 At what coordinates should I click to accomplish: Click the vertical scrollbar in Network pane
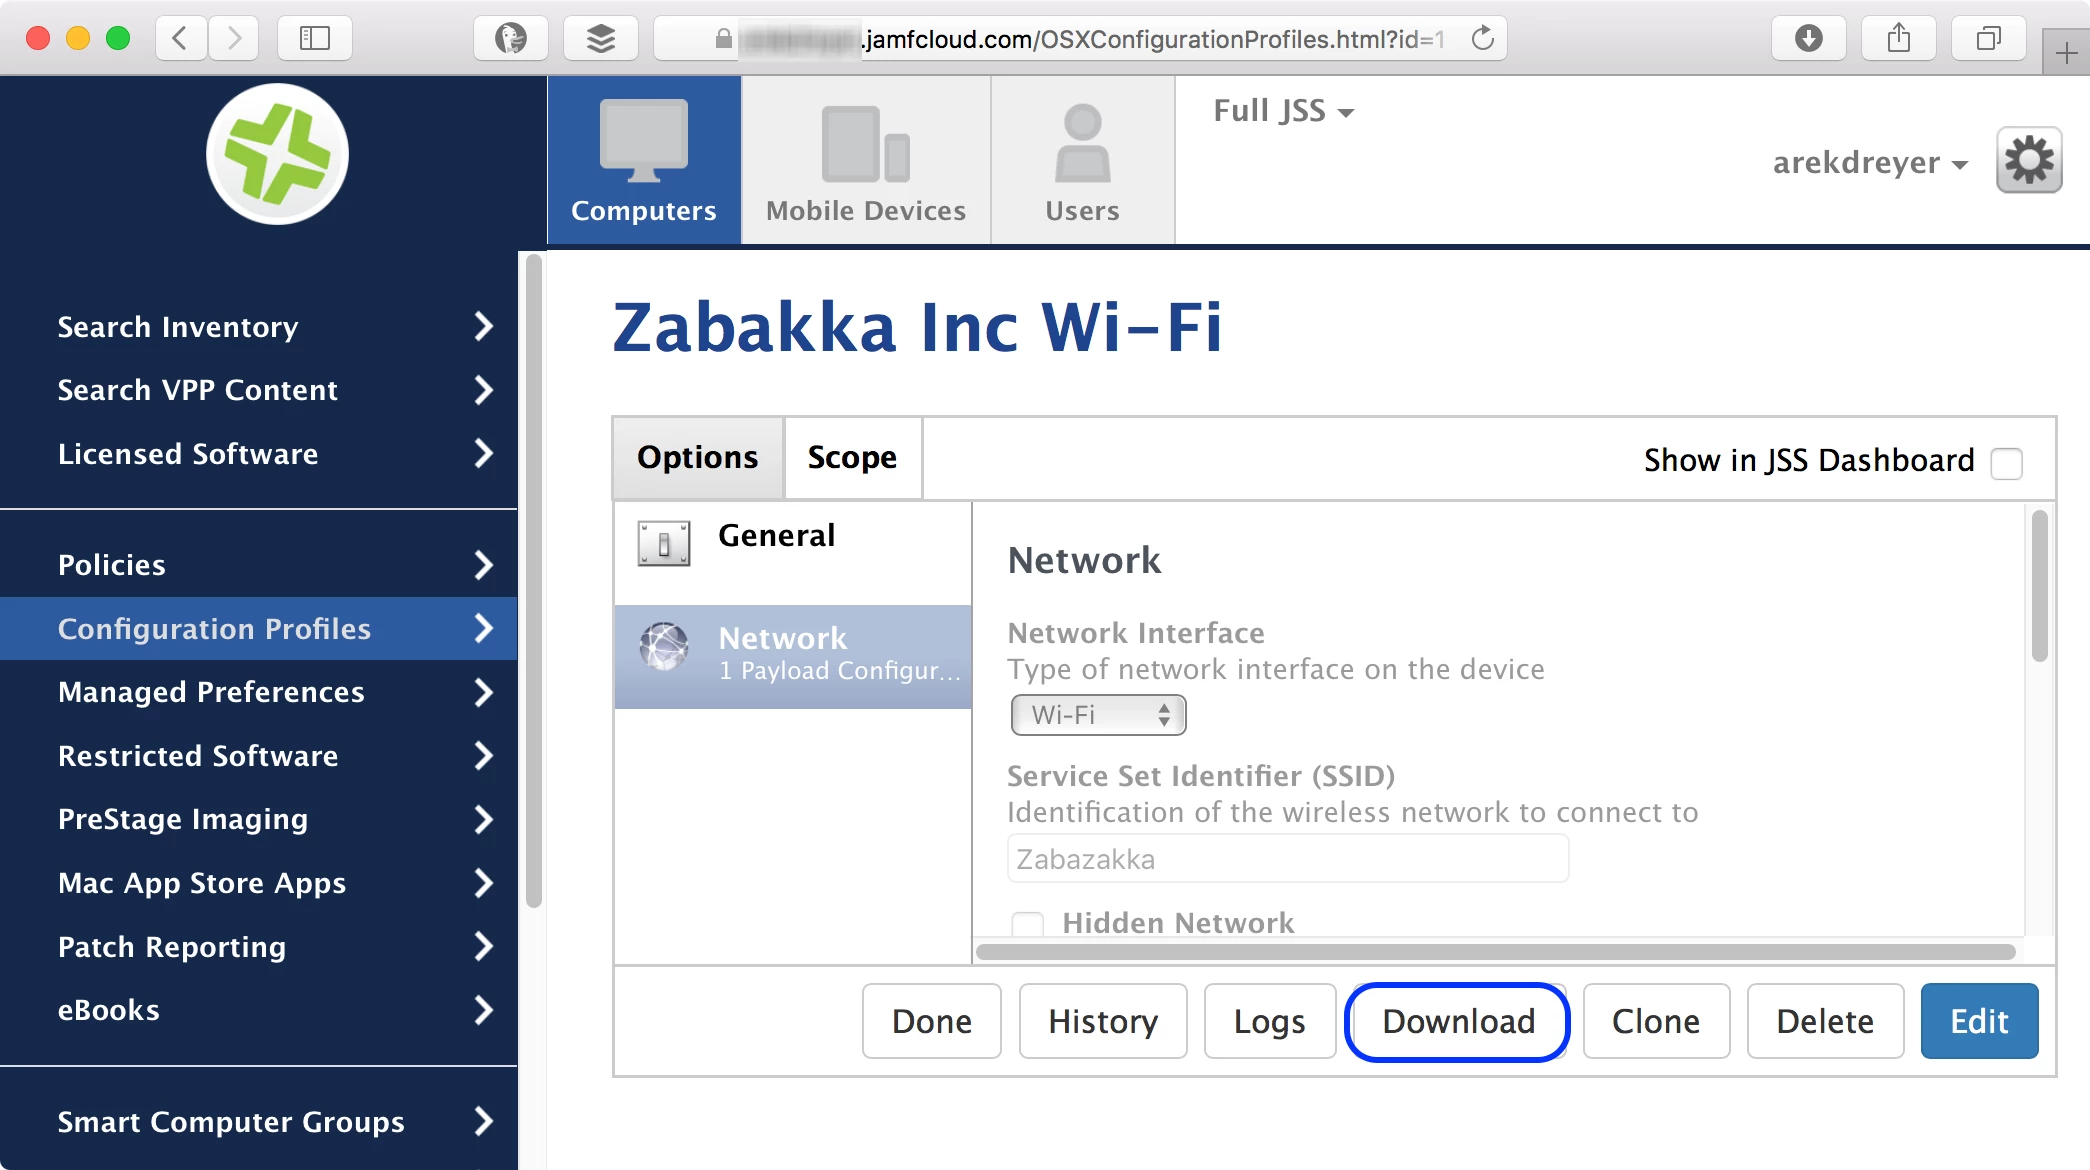pyautogui.click(x=2040, y=586)
